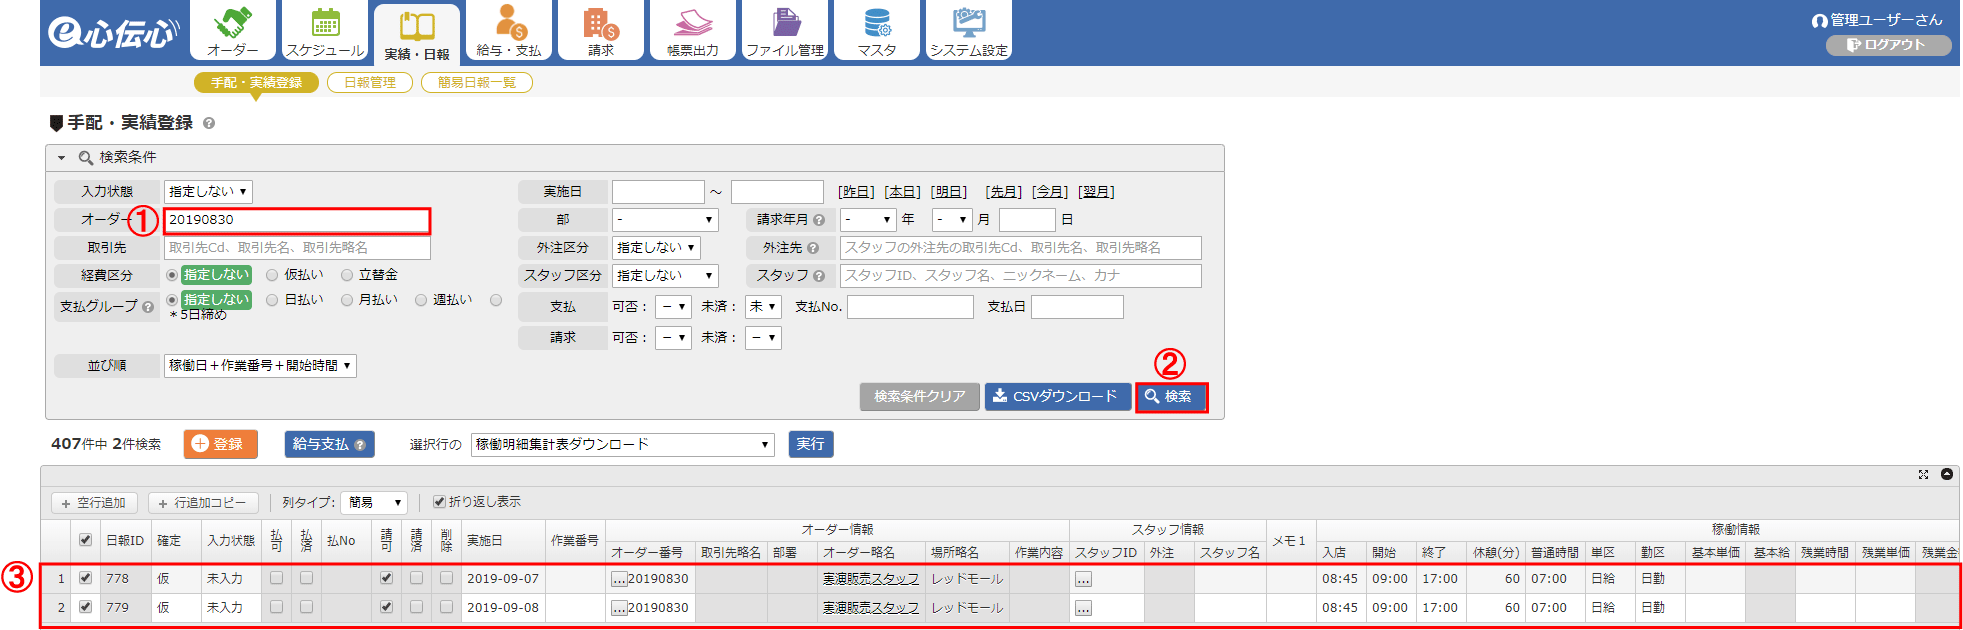1963x630 pixels.
Task: Open the システム設定 icon
Action: [969, 30]
